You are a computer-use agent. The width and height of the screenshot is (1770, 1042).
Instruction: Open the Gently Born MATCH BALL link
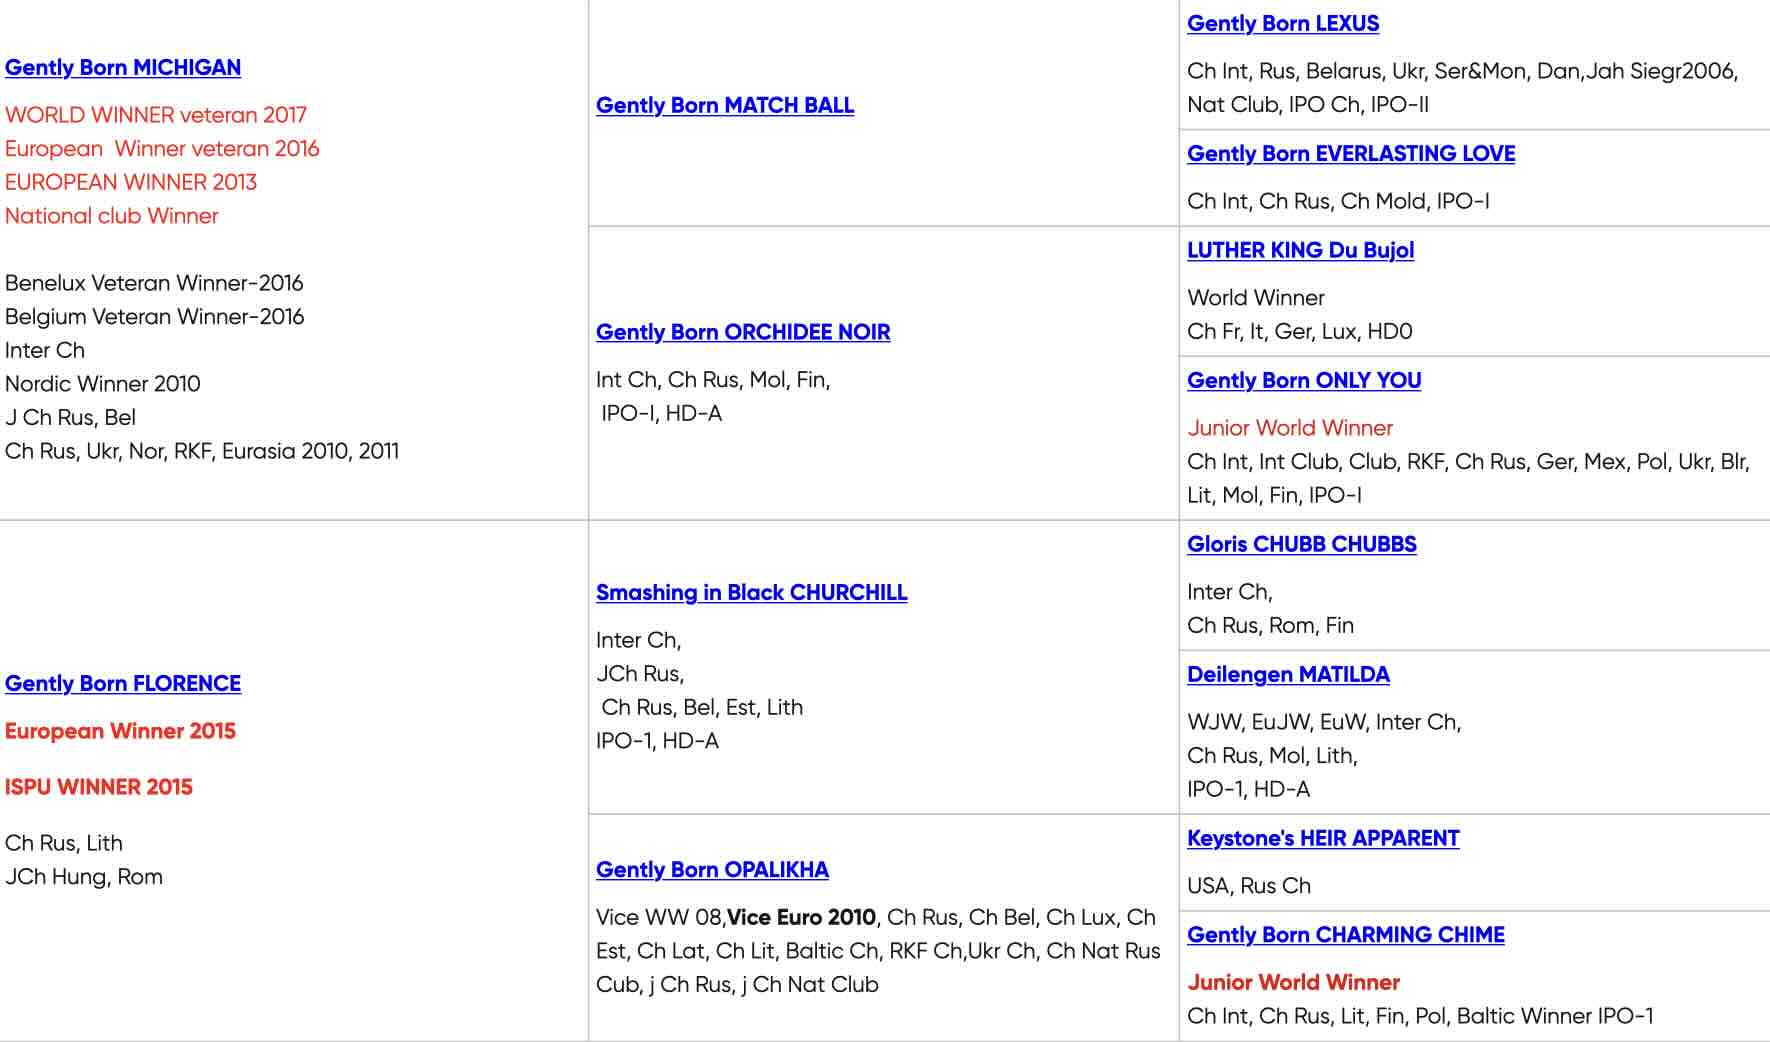point(725,105)
